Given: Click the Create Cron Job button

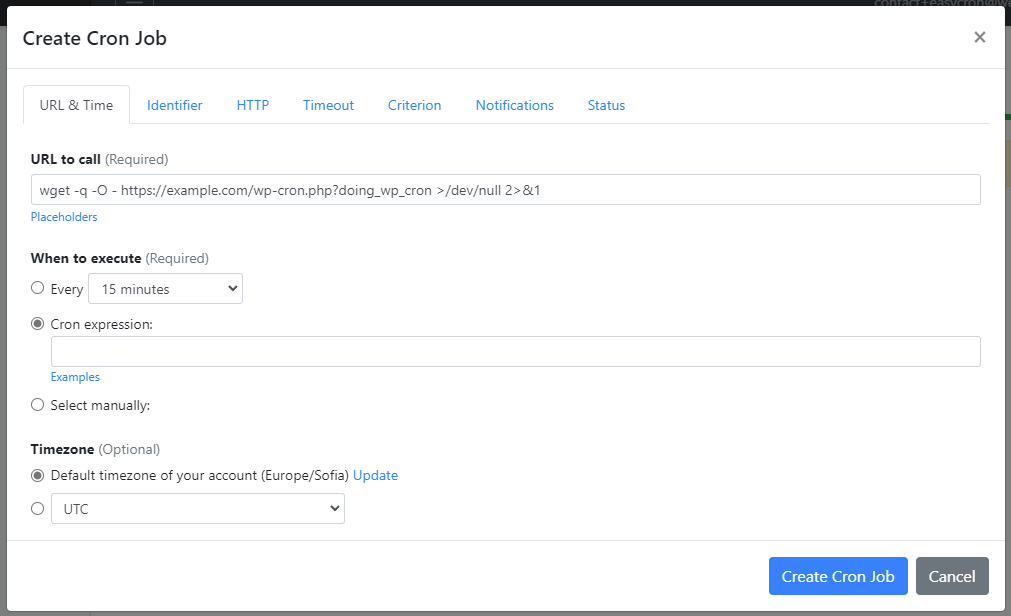Looking at the screenshot, I should coord(838,576).
